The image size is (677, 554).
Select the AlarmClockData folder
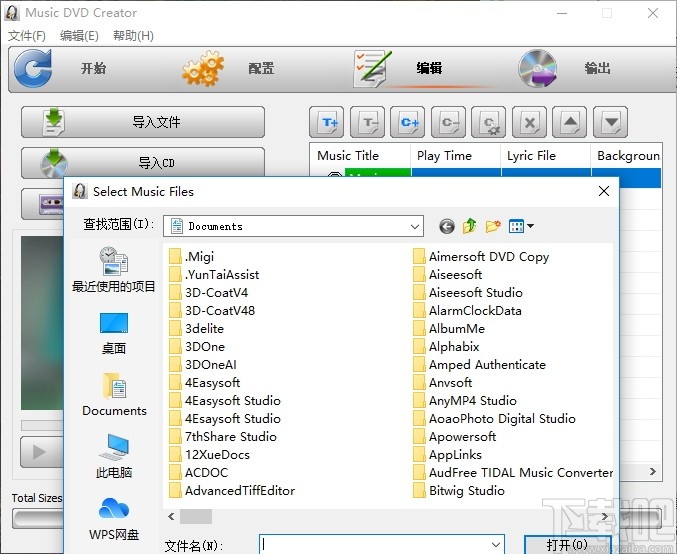pos(467,311)
